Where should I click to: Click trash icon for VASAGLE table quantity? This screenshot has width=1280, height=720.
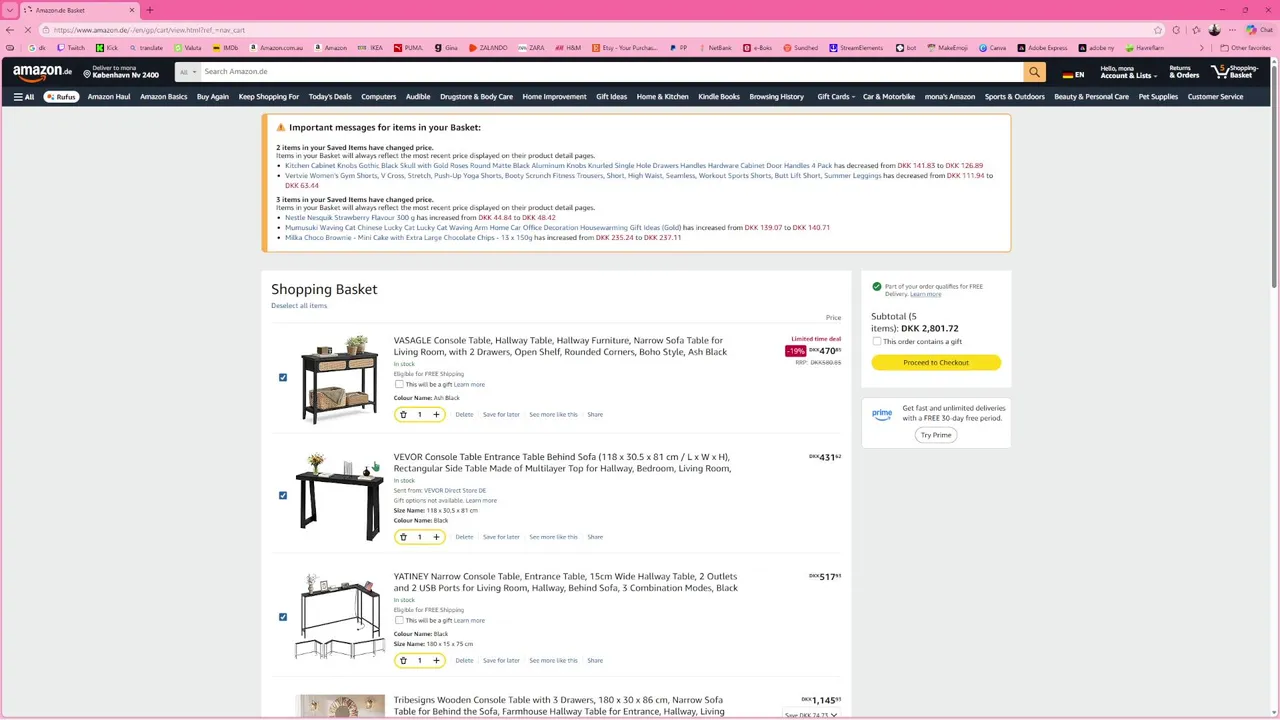403,414
